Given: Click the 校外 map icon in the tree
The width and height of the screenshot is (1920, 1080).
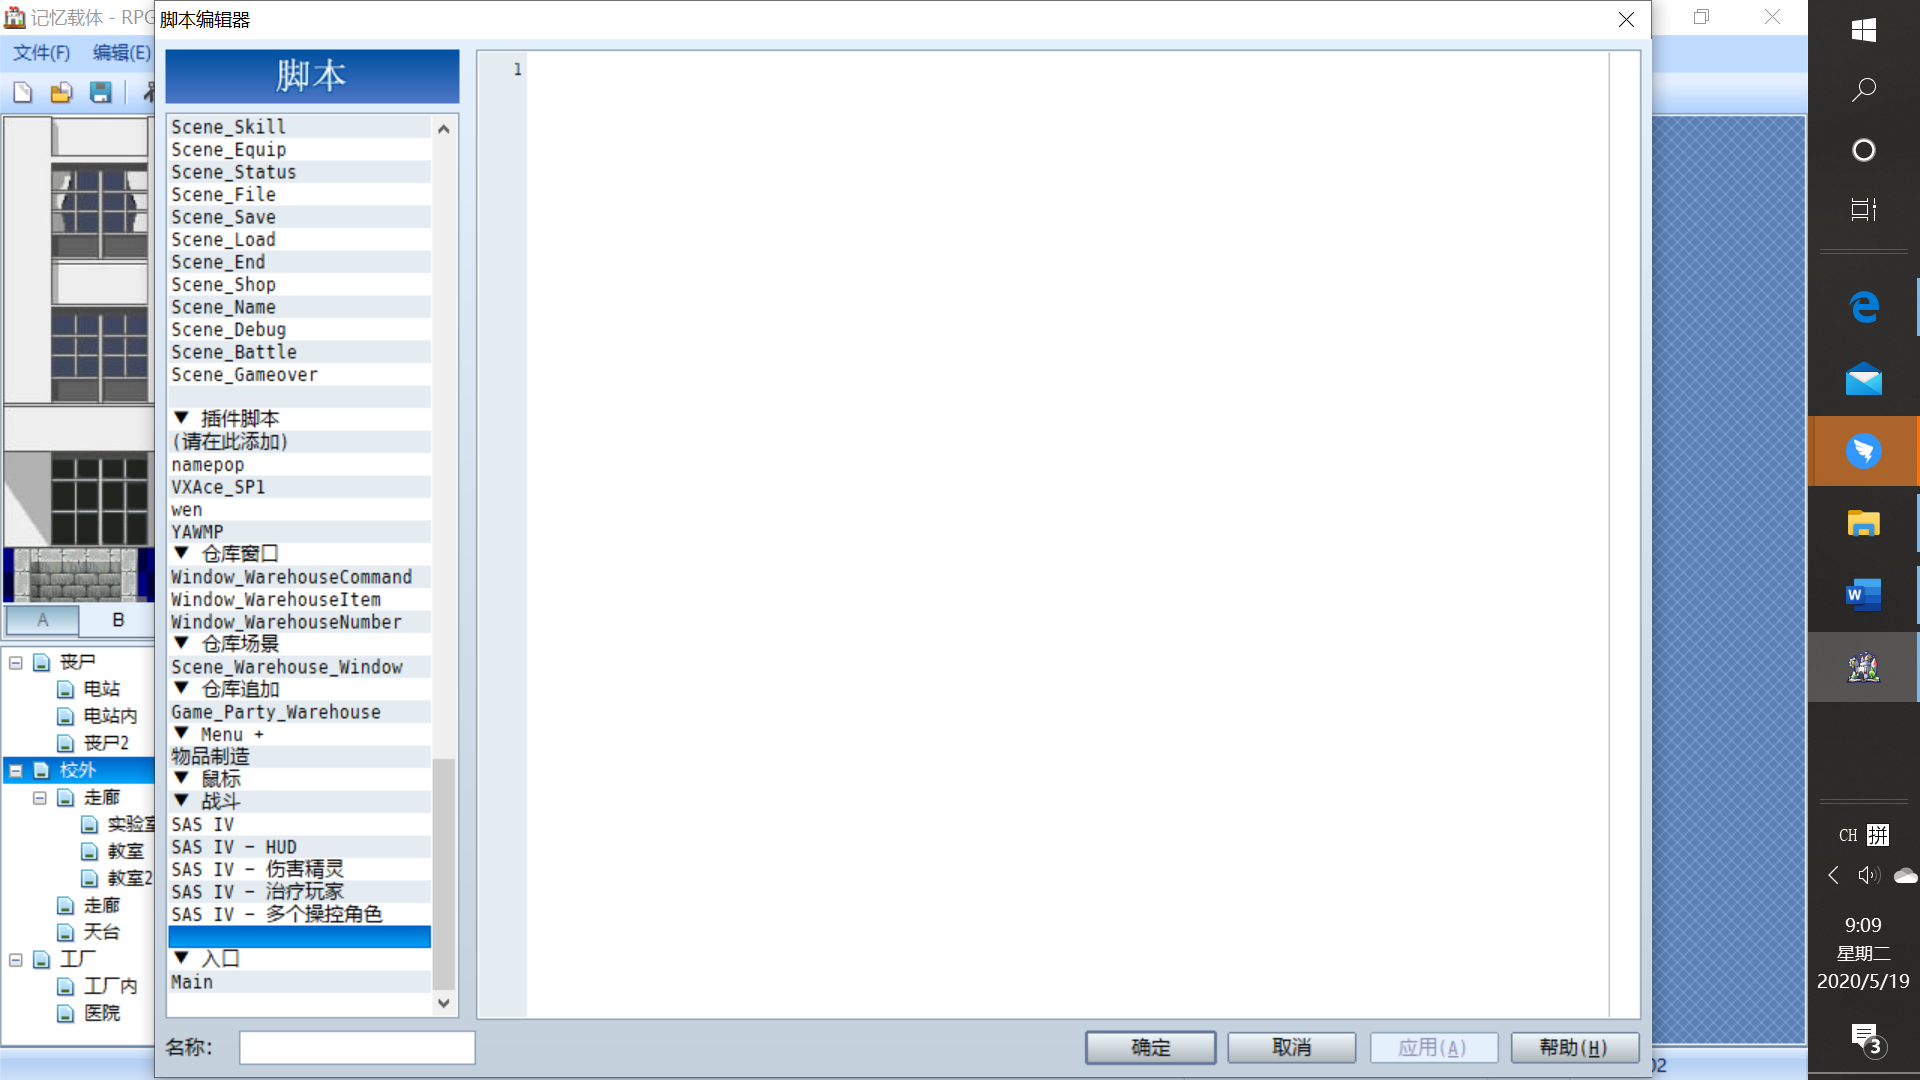Looking at the screenshot, I should click(x=41, y=770).
